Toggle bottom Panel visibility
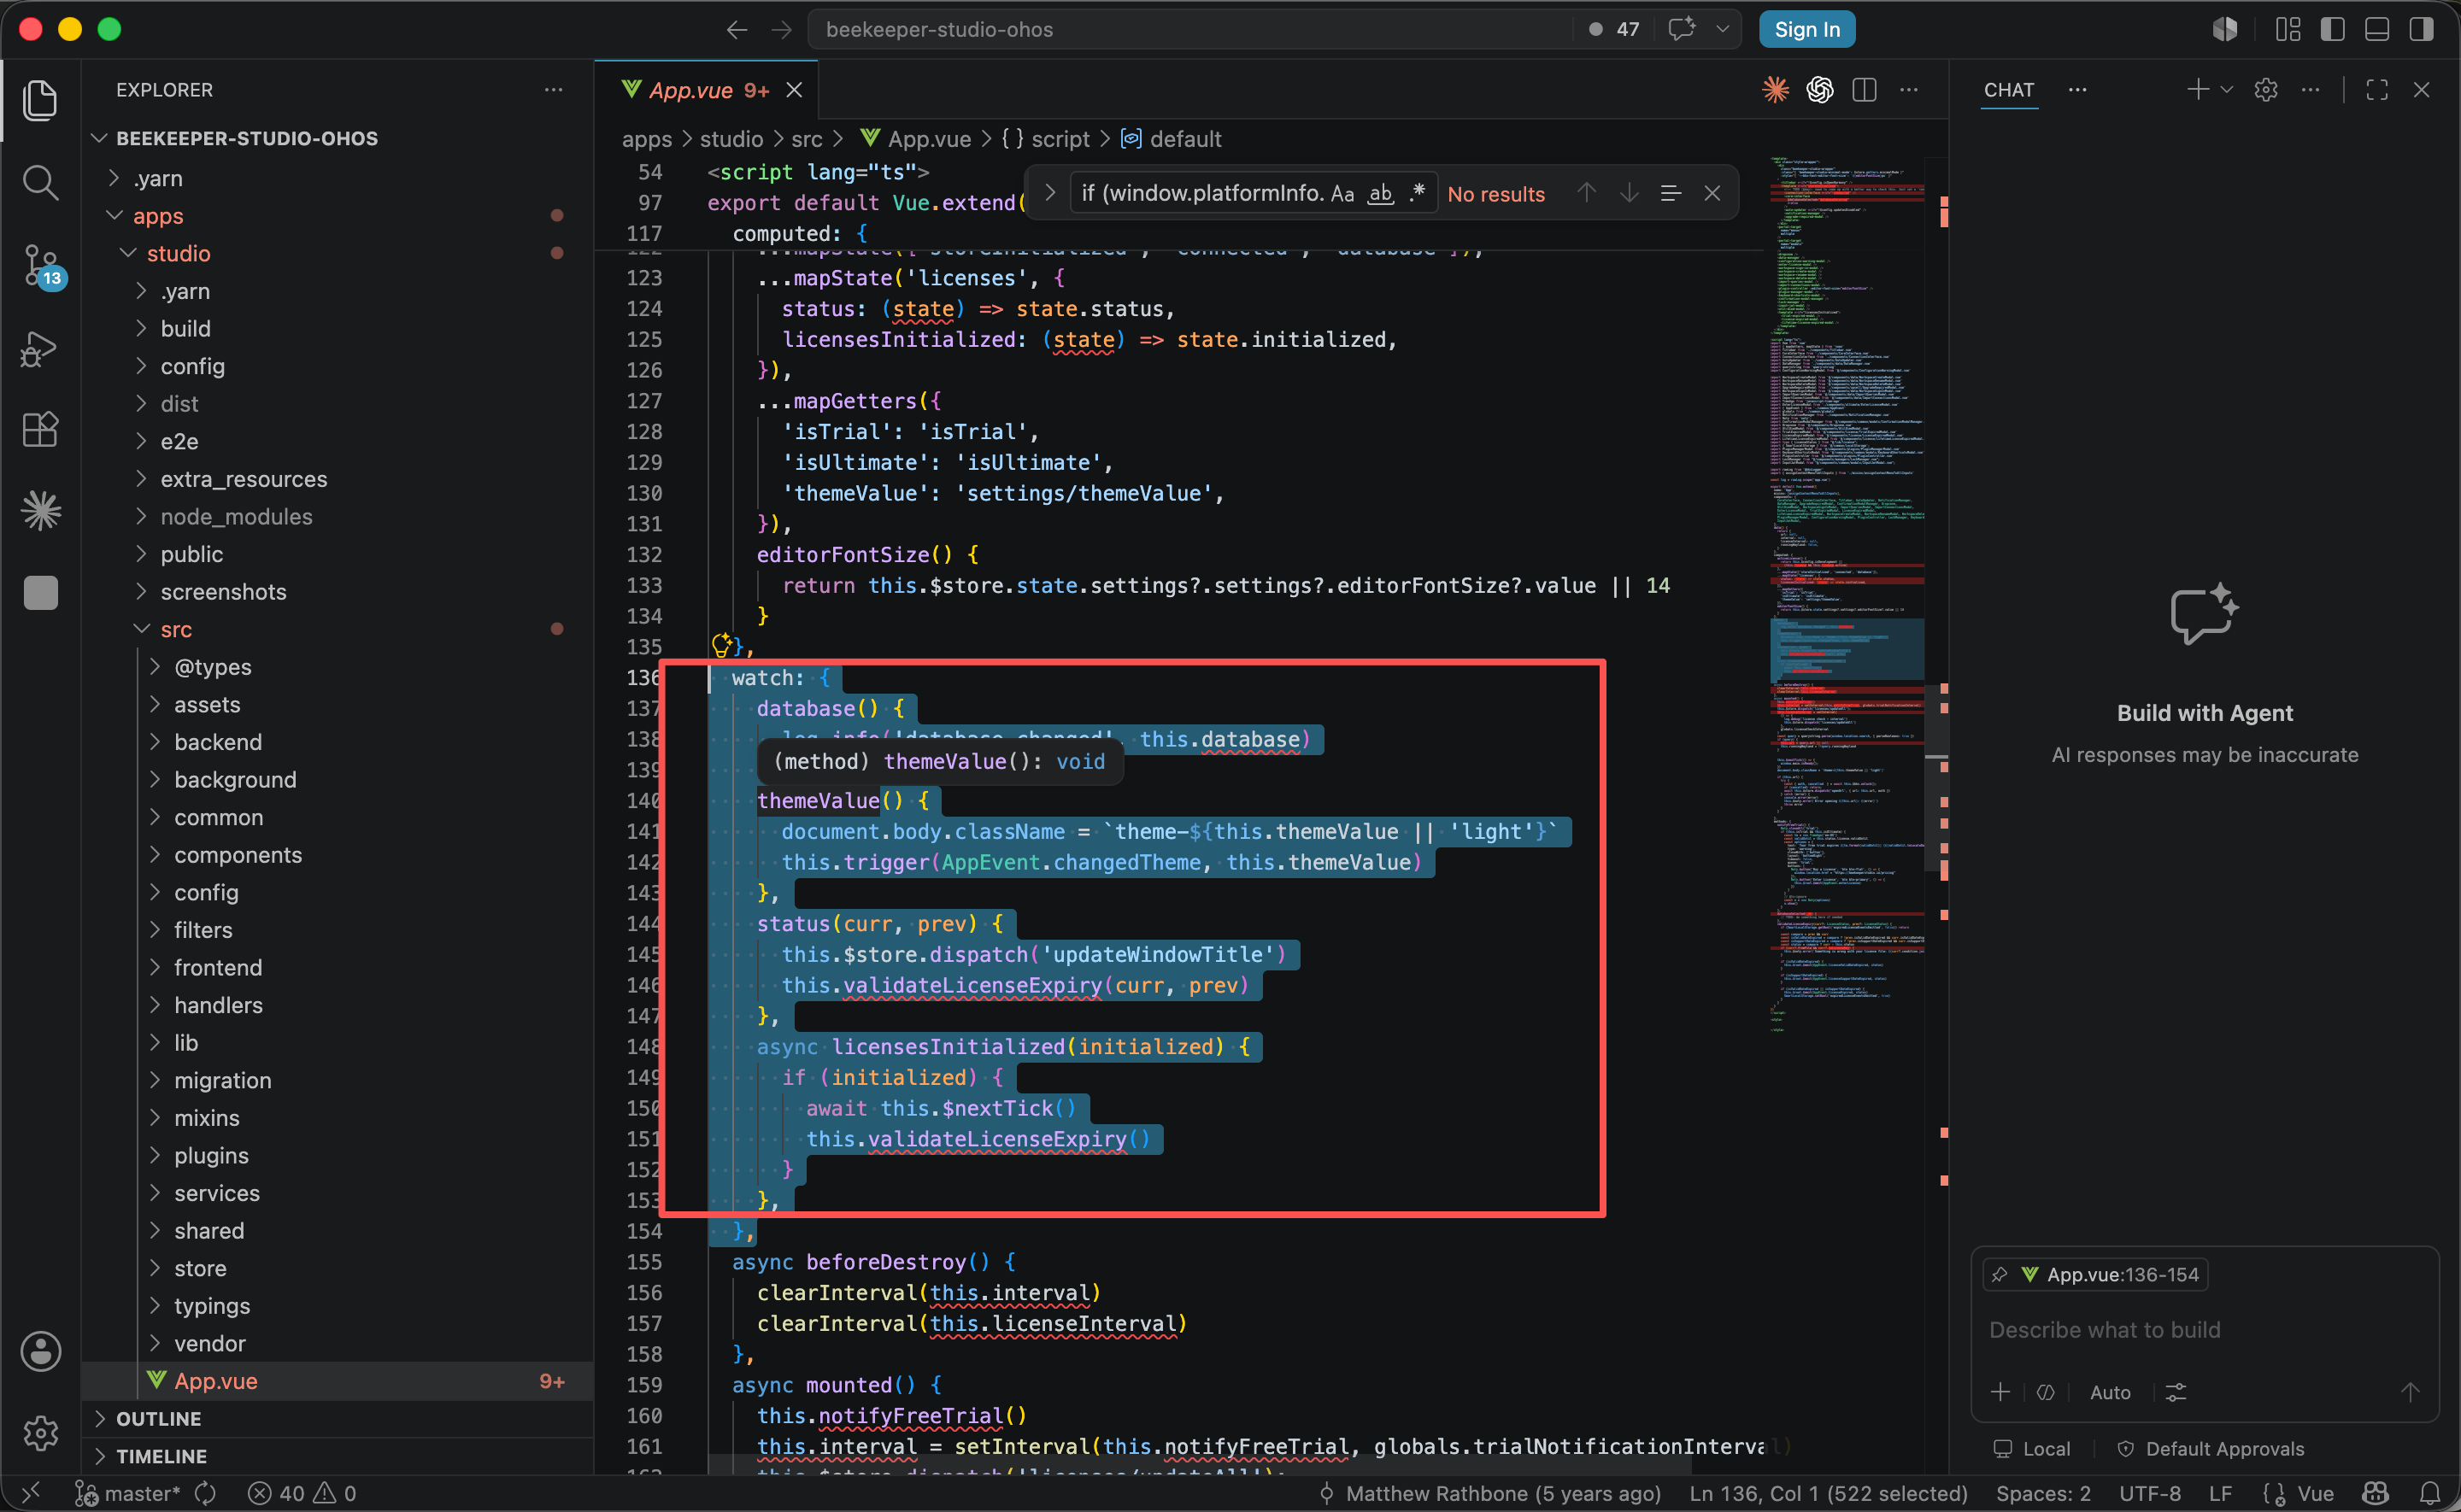Viewport: 2461px width, 1512px height. [x=2377, y=29]
